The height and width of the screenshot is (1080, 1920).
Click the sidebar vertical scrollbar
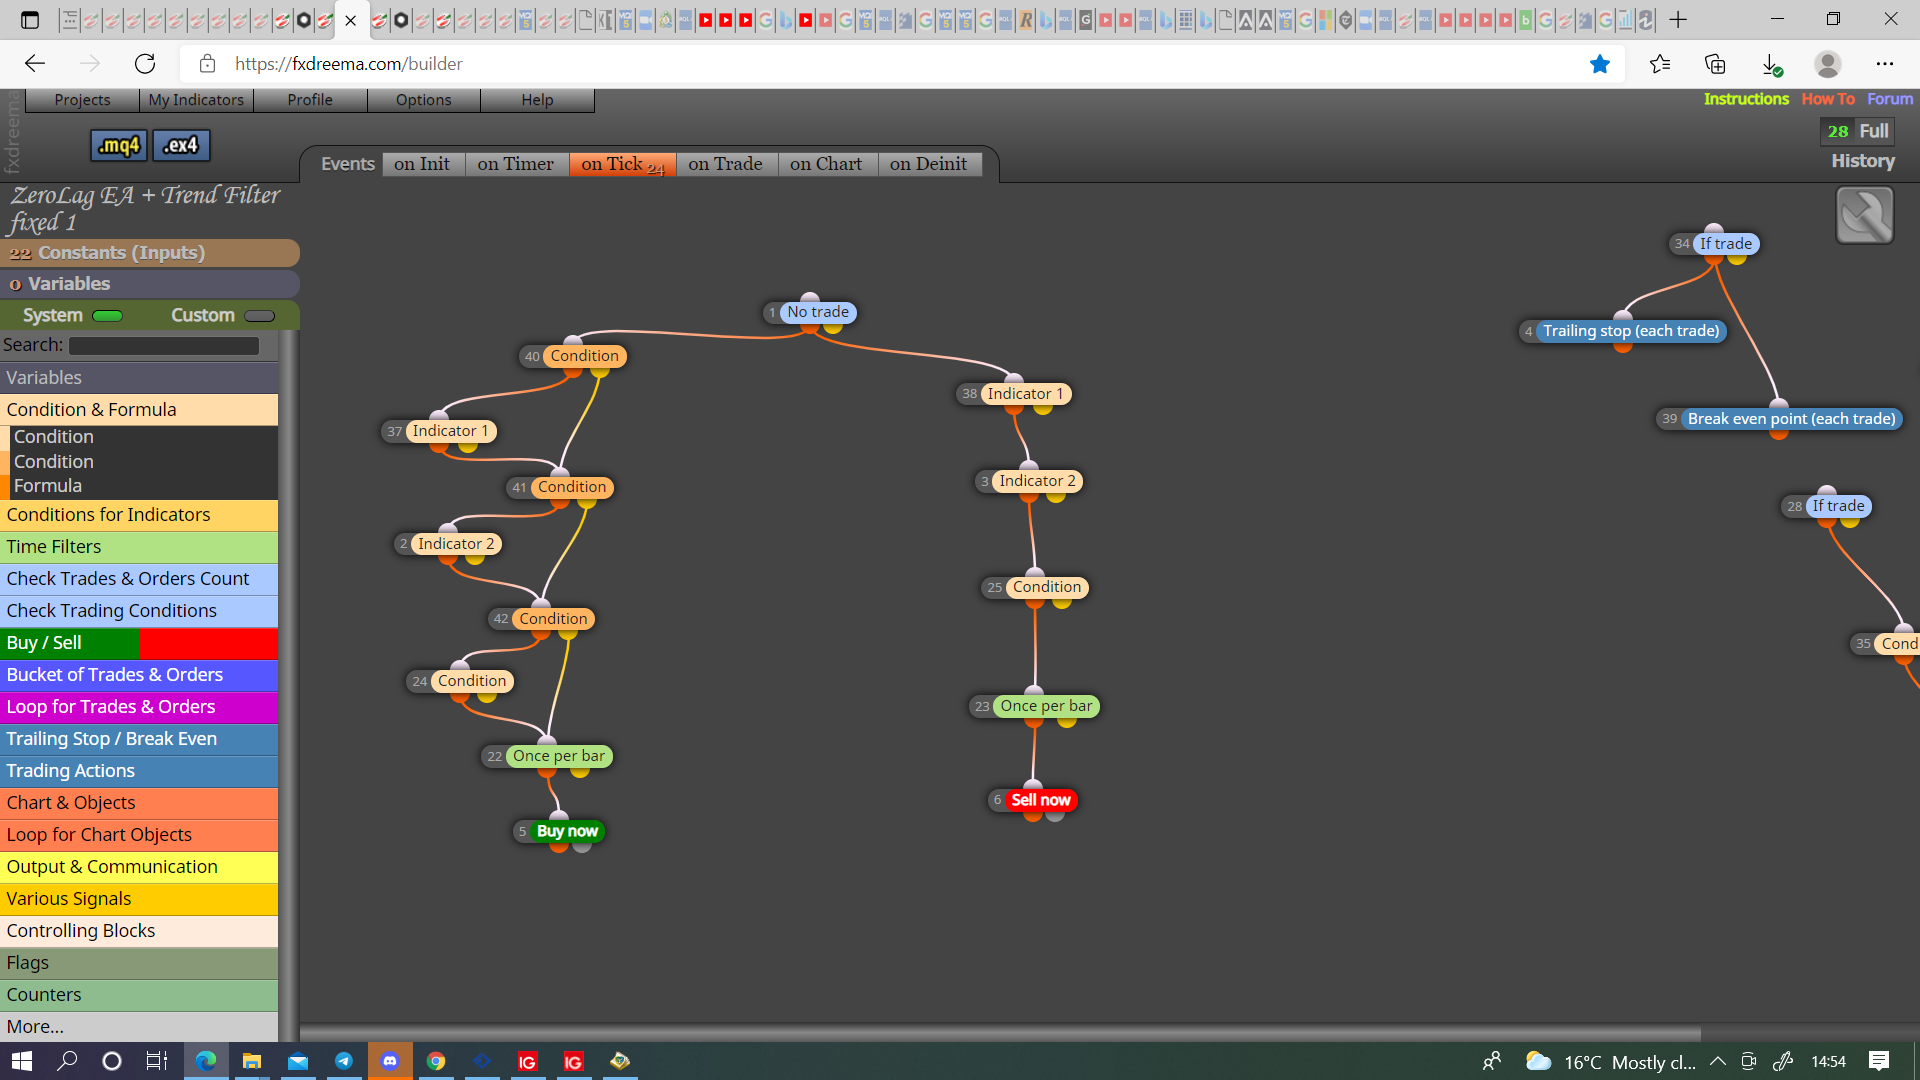pyautogui.click(x=288, y=686)
